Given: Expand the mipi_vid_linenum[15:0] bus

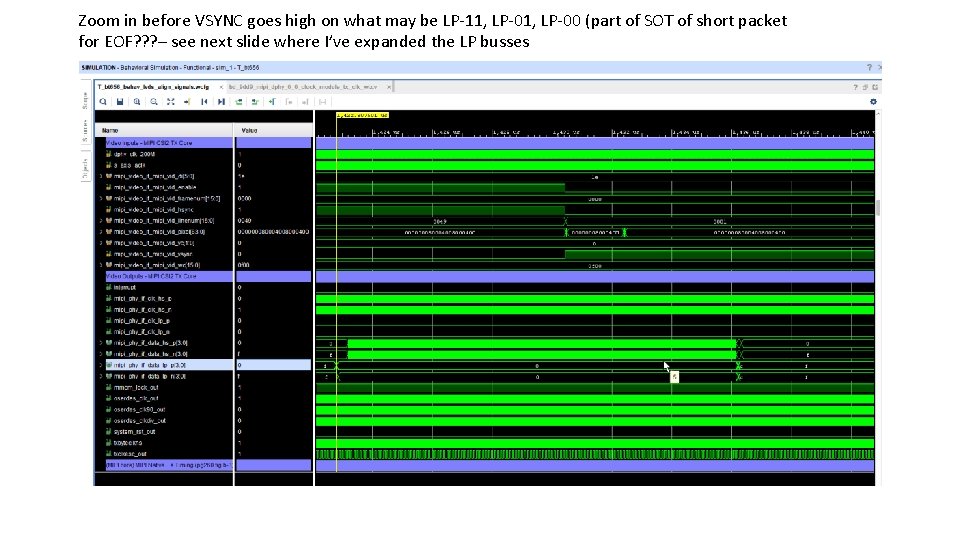Looking at the screenshot, I should point(101,220).
